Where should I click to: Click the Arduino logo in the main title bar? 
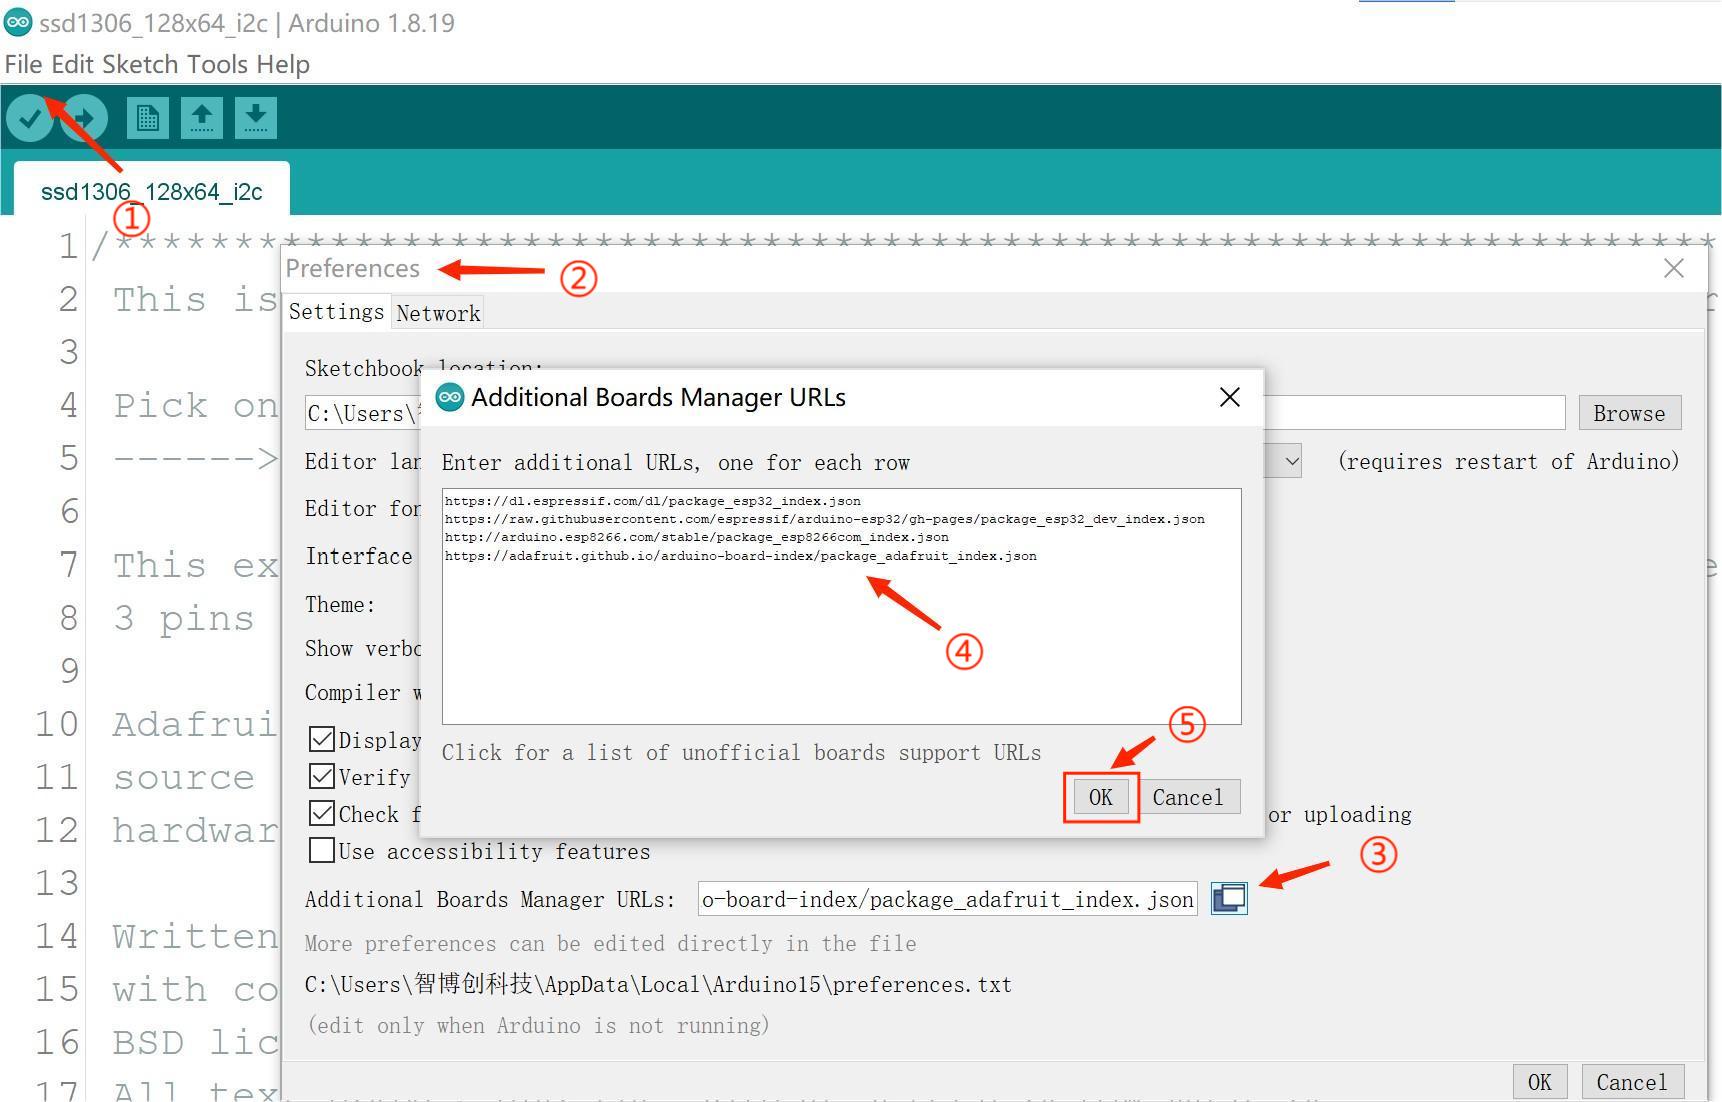click(18, 23)
